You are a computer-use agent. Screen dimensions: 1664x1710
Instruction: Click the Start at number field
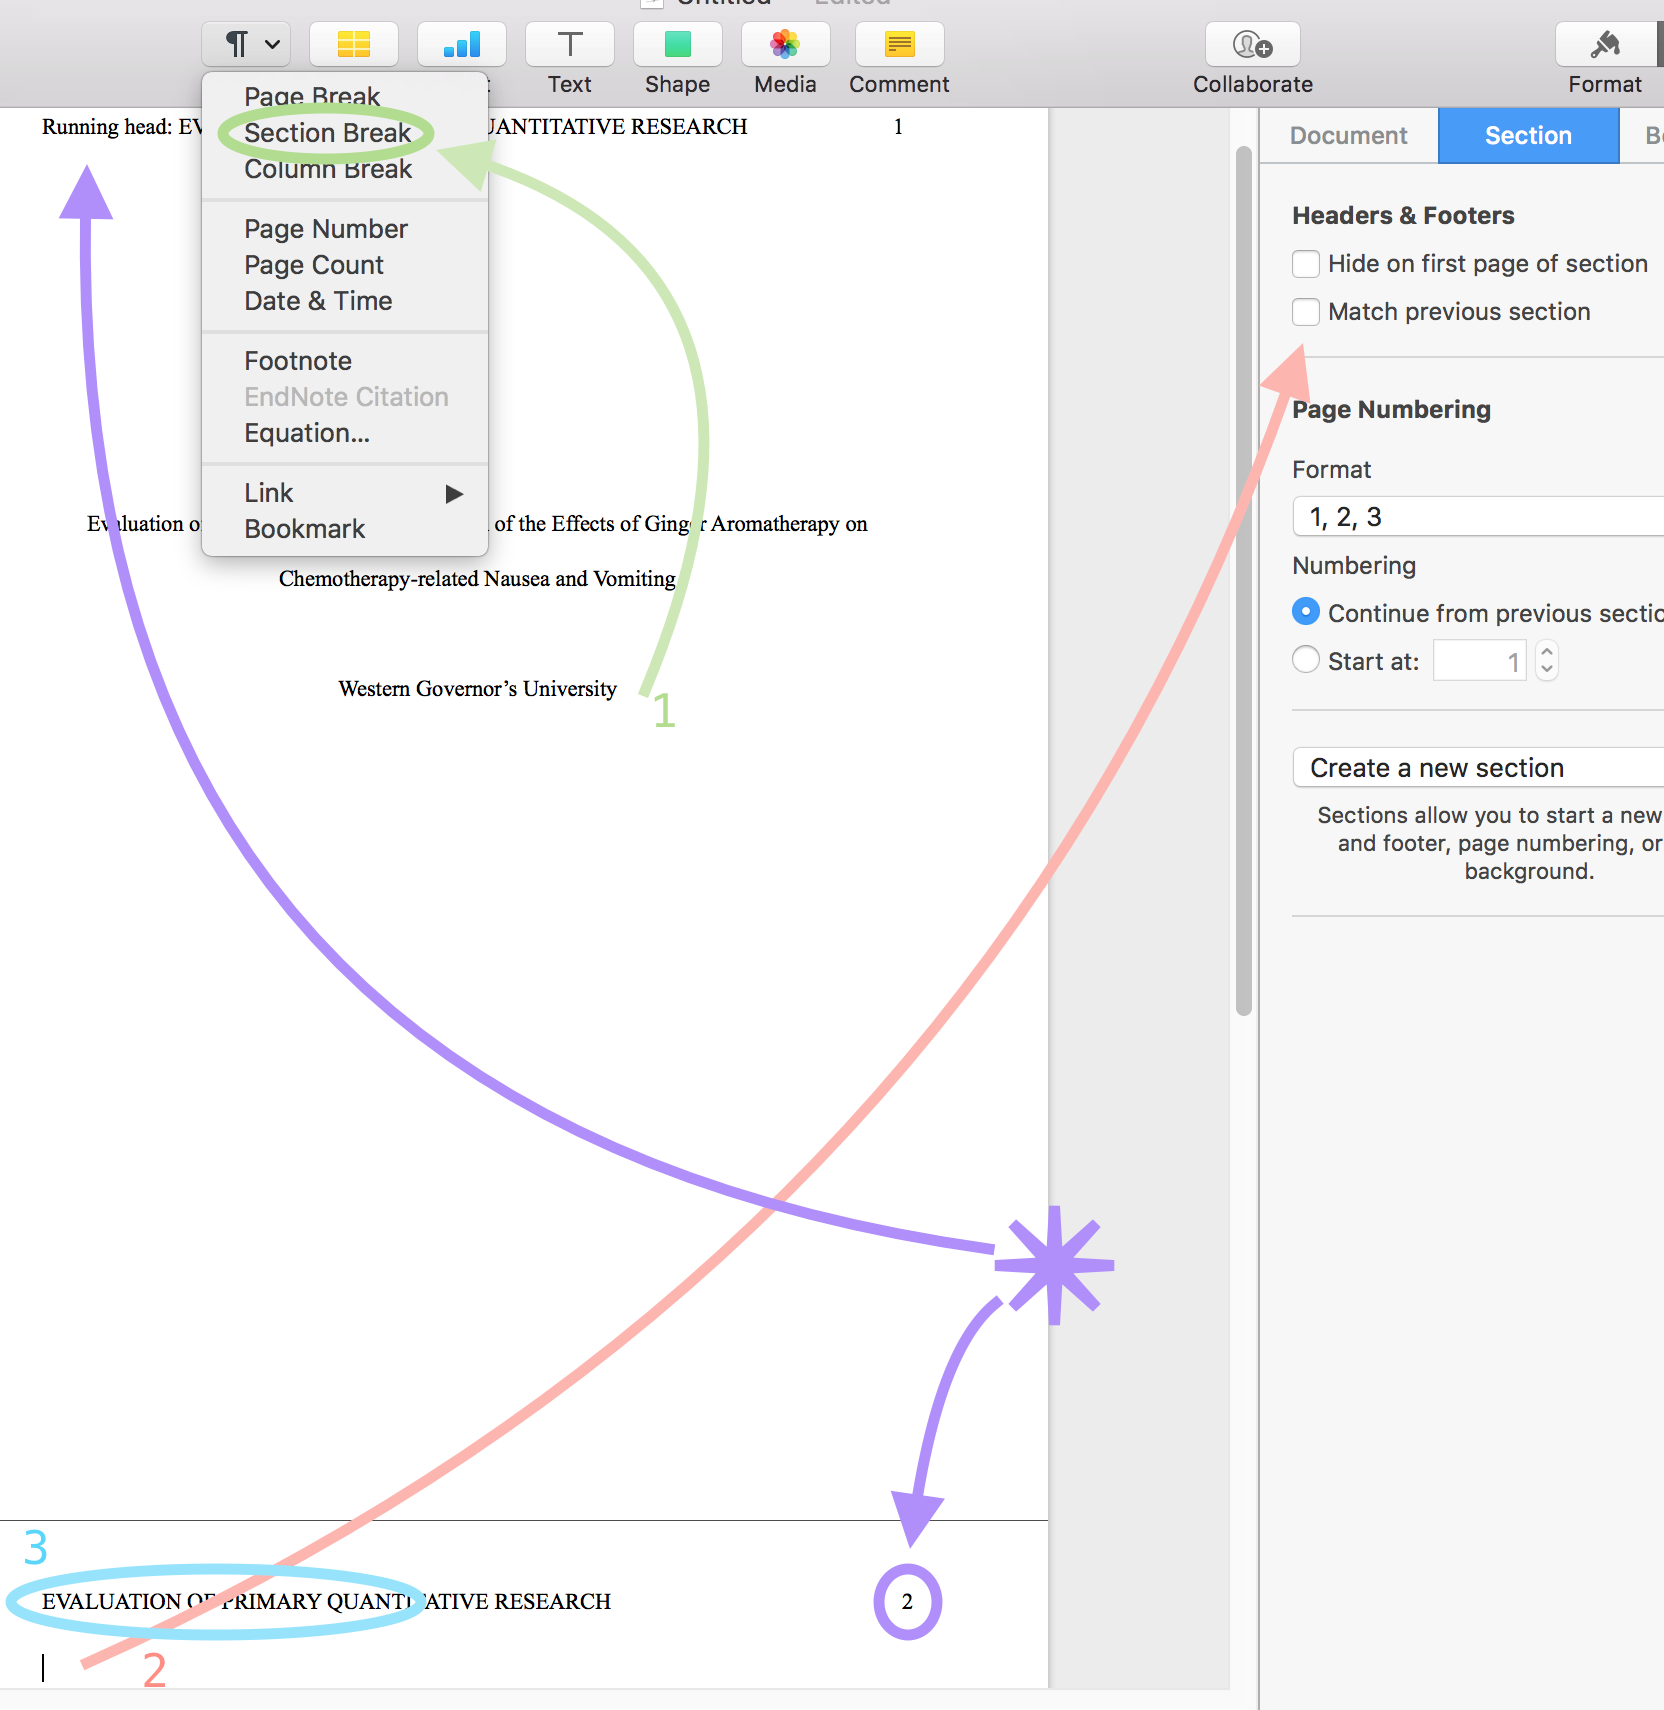pyautogui.click(x=1480, y=661)
